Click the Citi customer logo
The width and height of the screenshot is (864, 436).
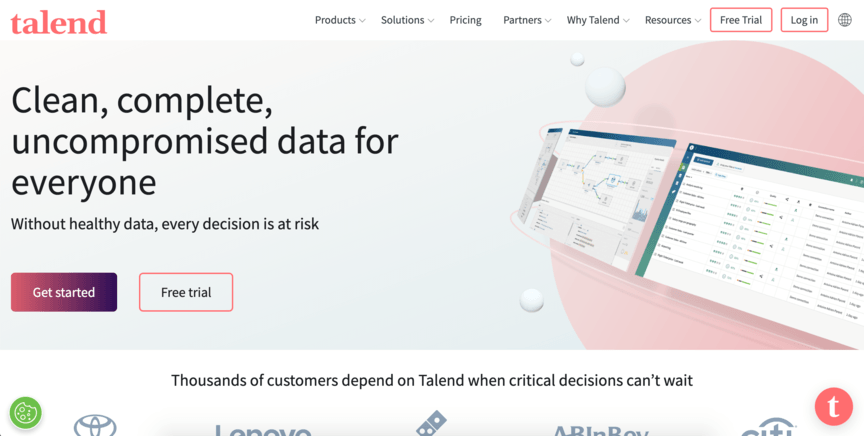(768, 427)
